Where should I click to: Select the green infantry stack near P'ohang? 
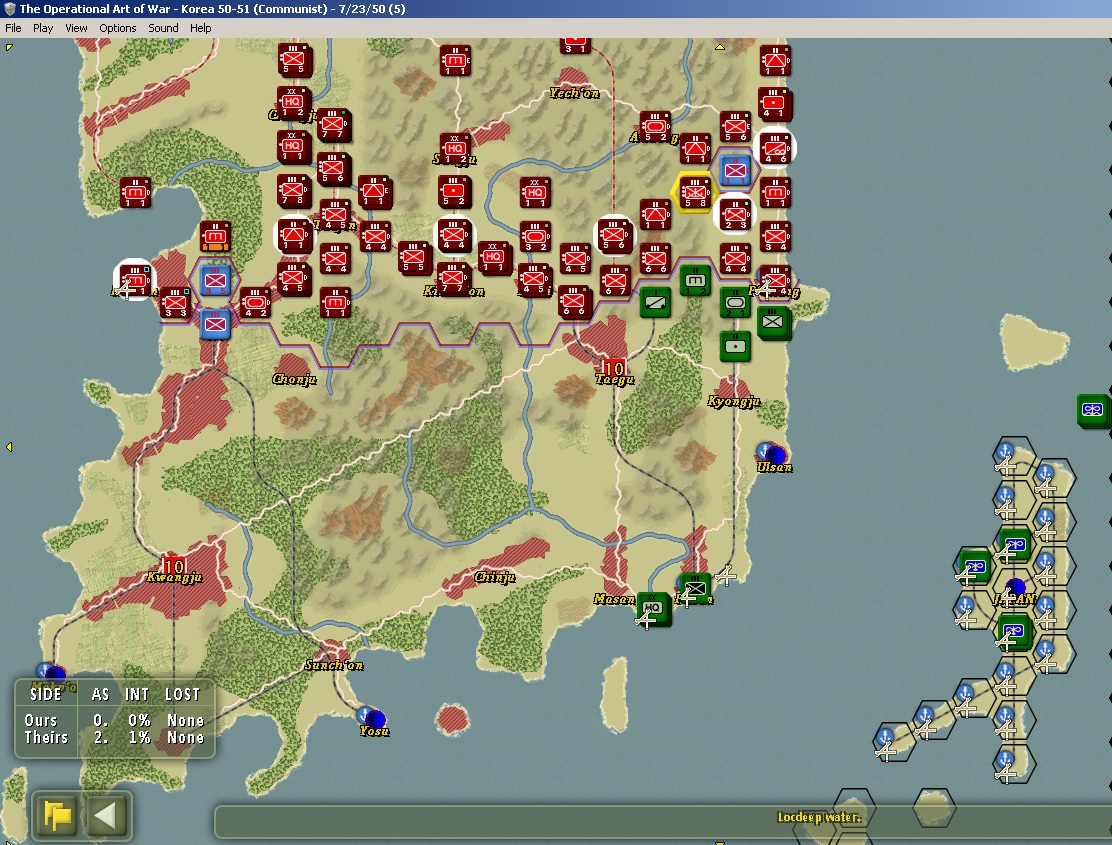pos(774,323)
